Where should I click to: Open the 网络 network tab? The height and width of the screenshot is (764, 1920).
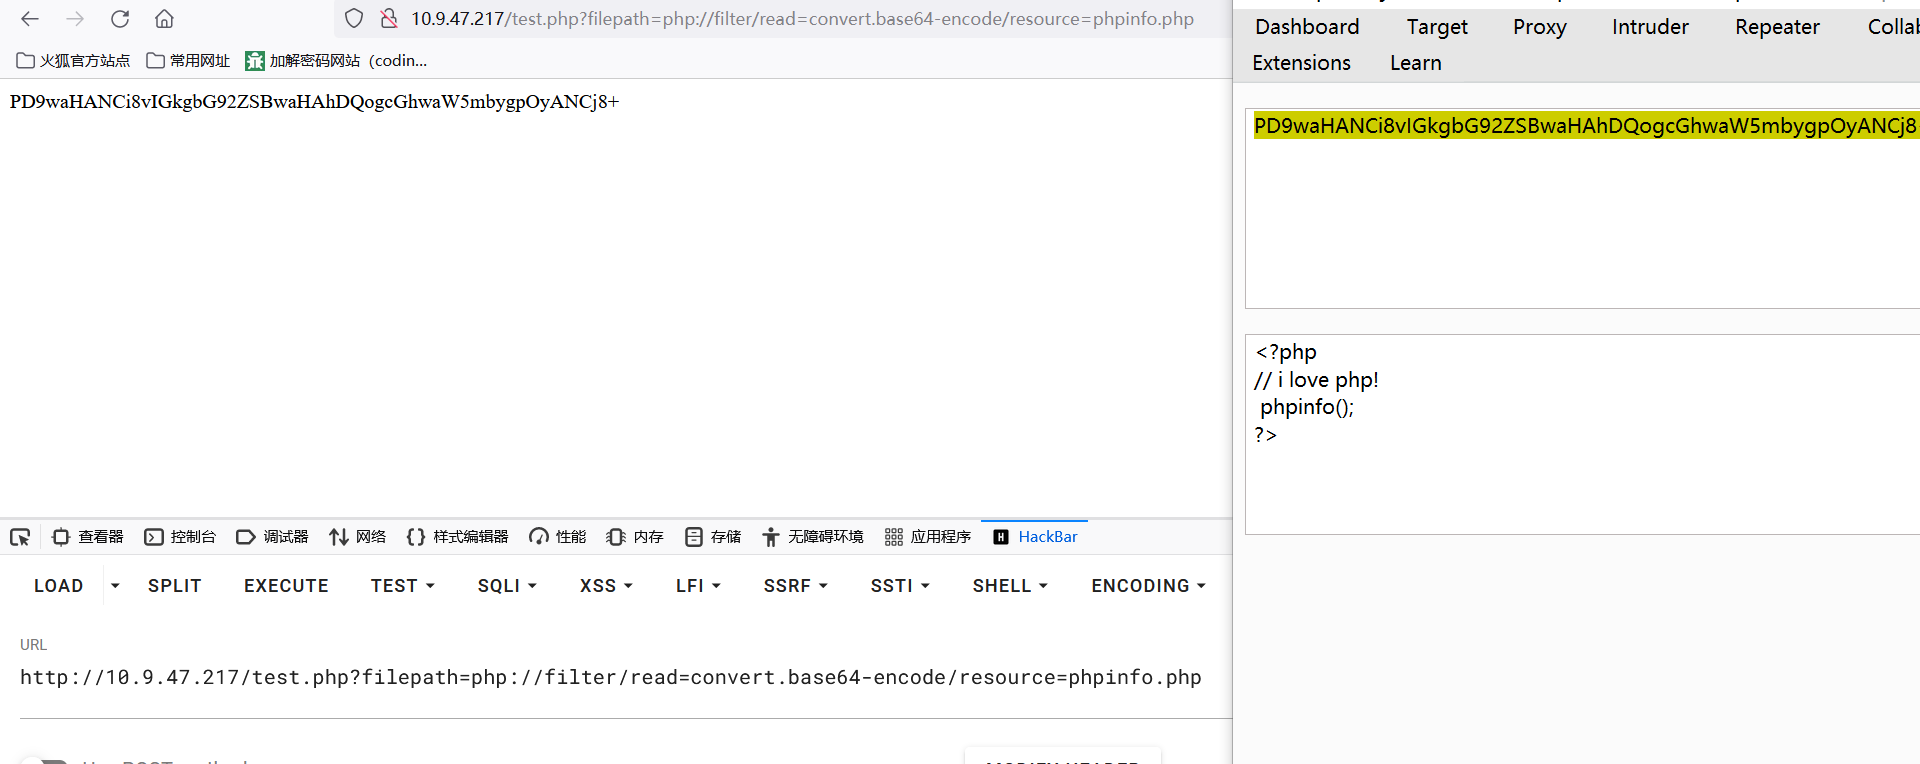(x=357, y=537)
